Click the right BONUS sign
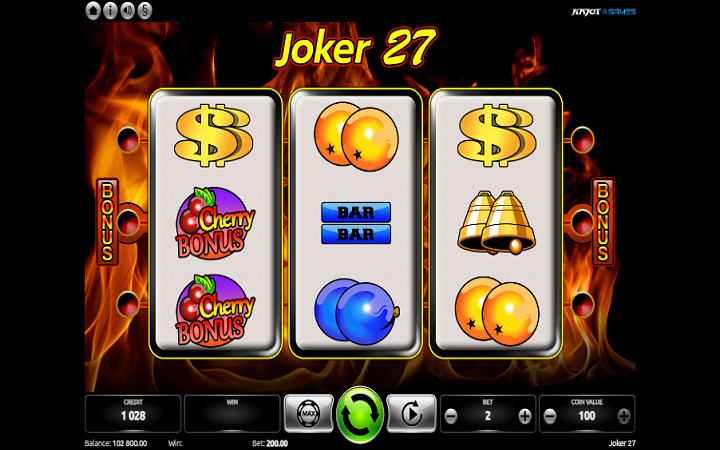 (x=603, y=222)
